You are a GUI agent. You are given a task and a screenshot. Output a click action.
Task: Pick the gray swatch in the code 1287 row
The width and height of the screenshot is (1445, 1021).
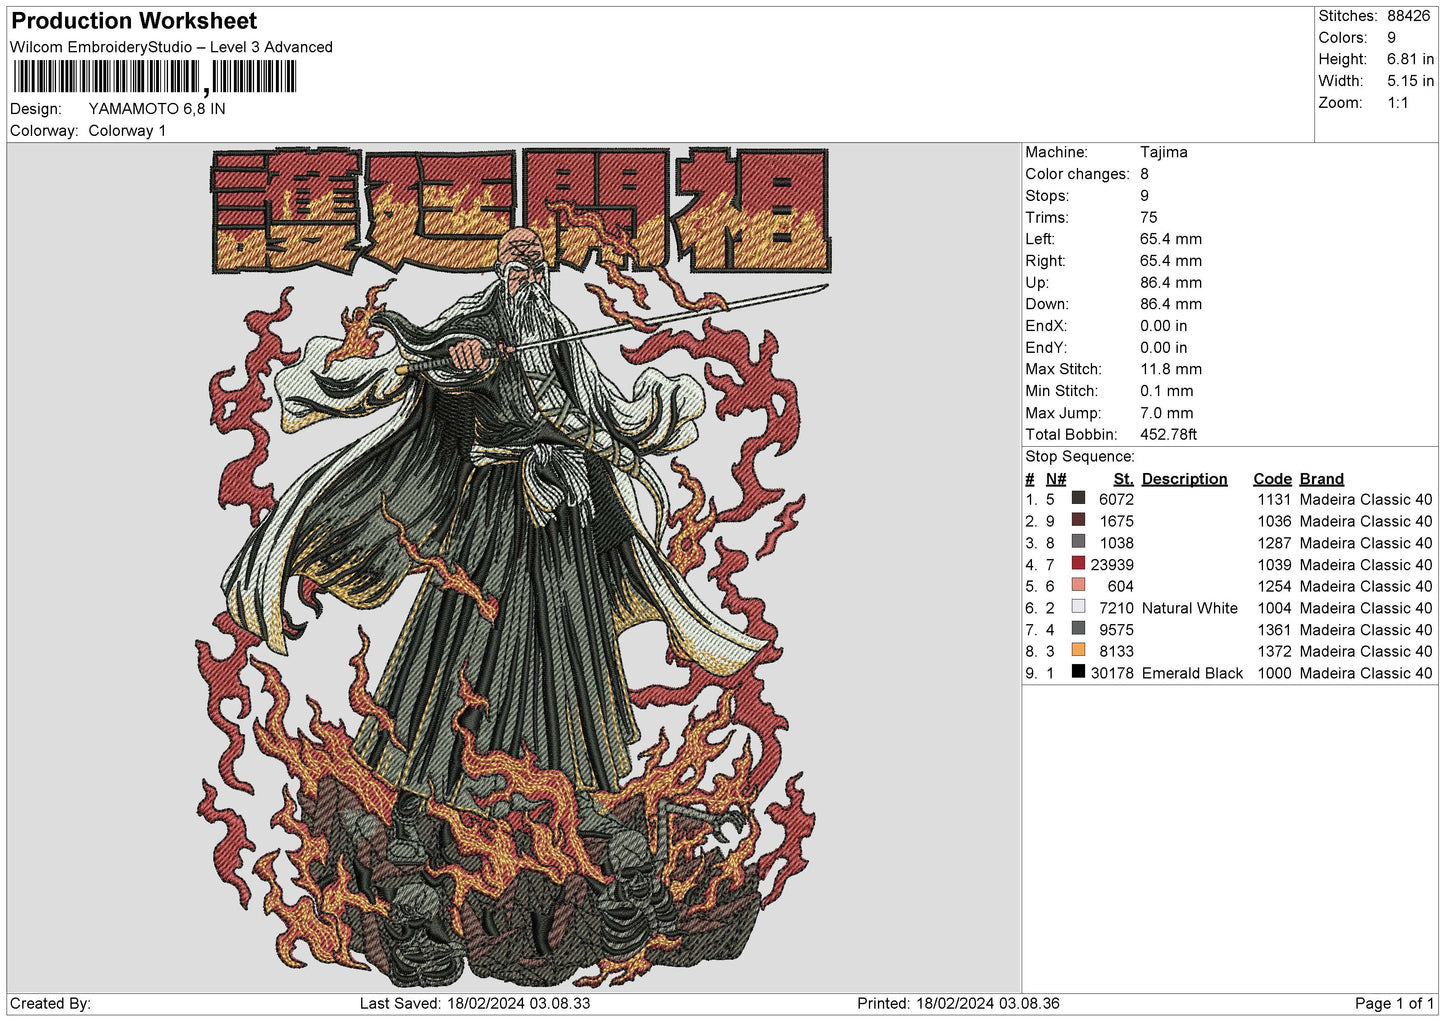pyautogui.click(x=1078, y=542)
